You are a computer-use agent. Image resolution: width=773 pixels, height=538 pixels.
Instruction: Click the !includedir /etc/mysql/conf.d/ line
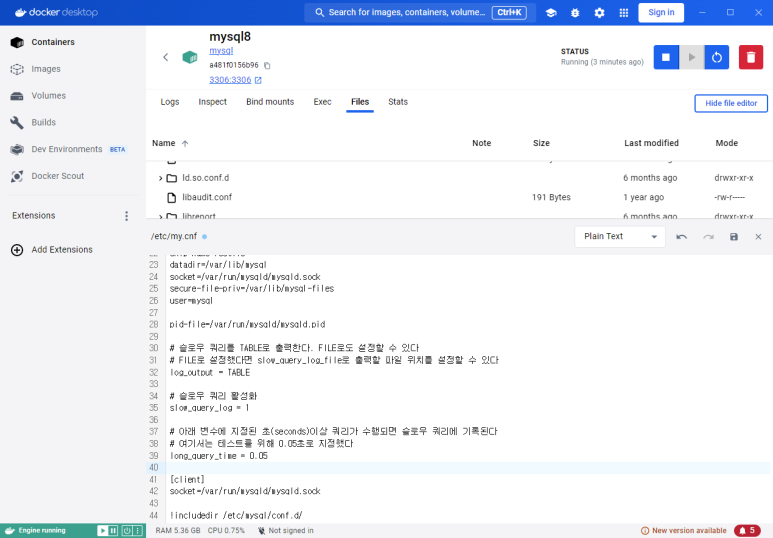(236, 515)
